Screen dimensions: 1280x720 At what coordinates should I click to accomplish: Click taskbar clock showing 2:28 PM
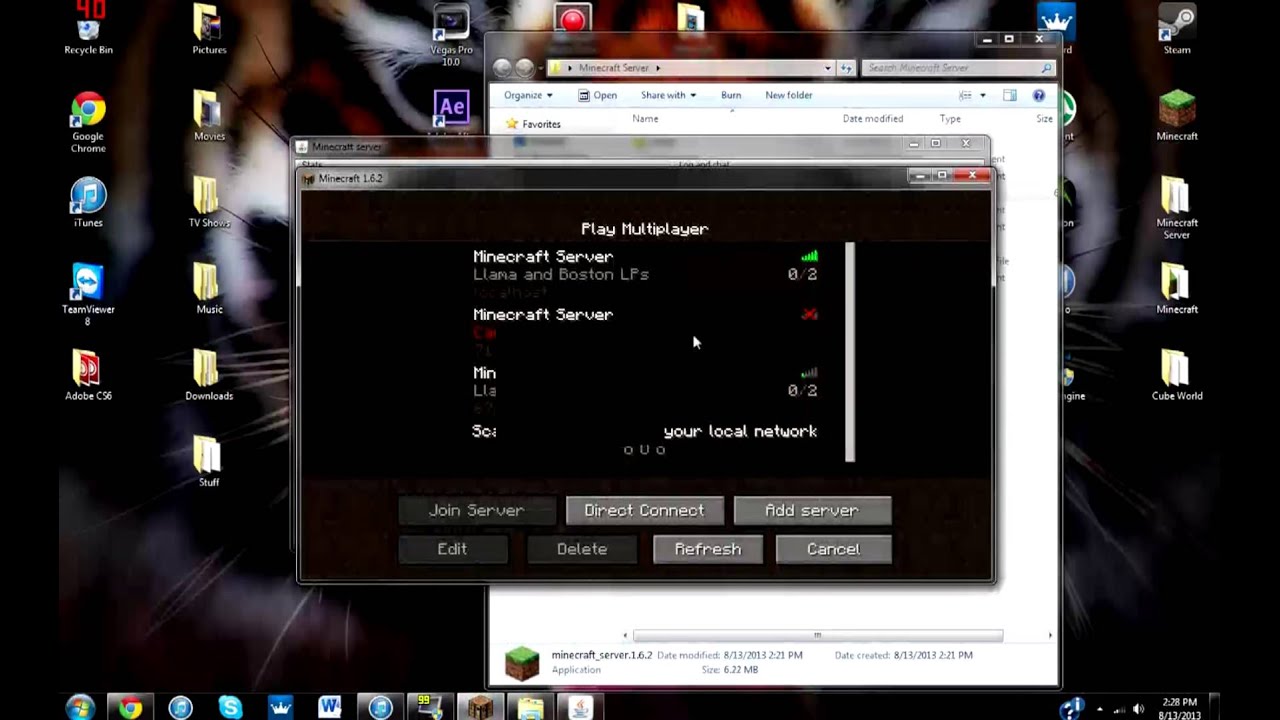[x=1180, y=709]
